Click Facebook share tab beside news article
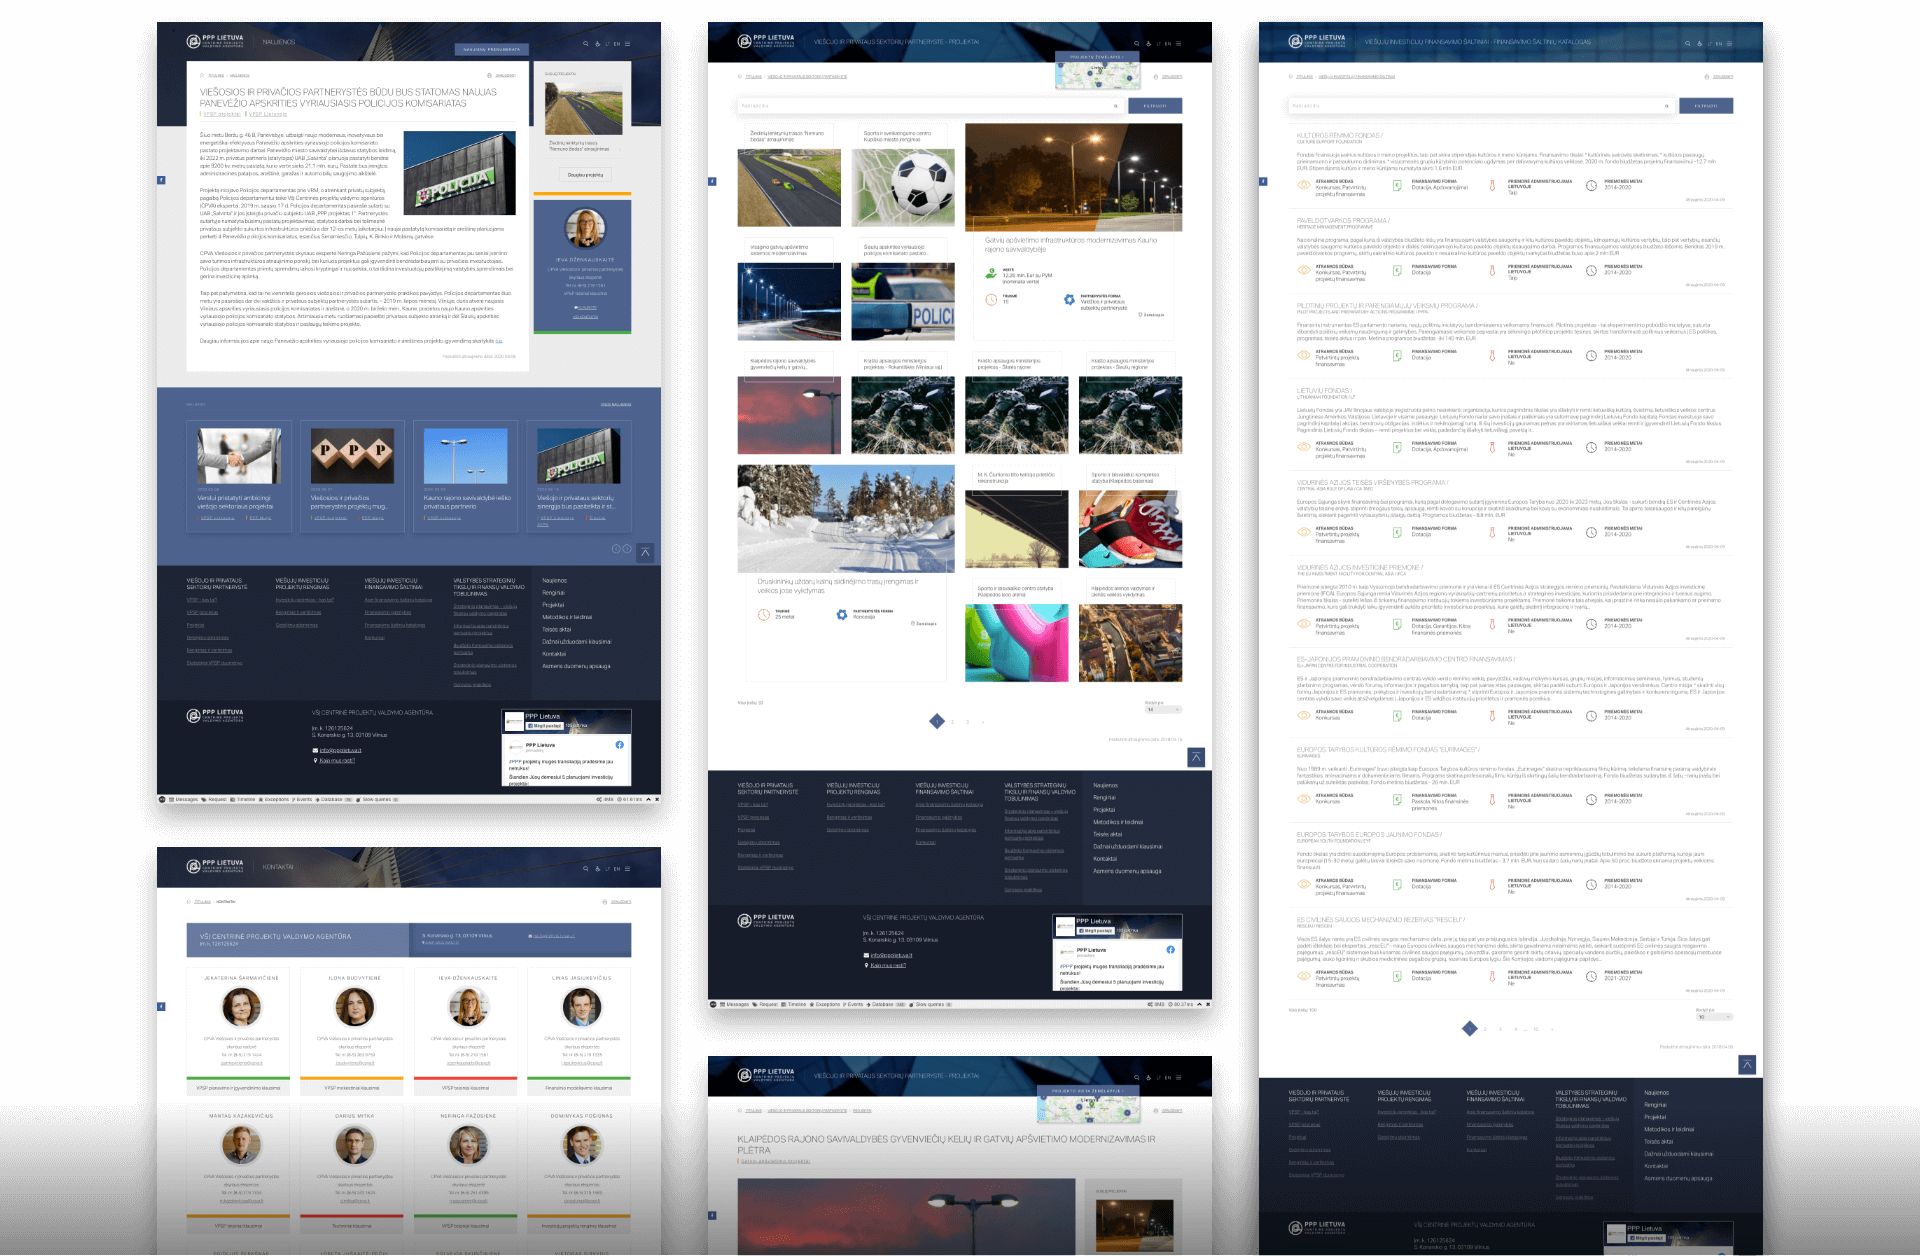Image resolution: width=1920 pixels, height=1256 pixels. coord(161,180)
